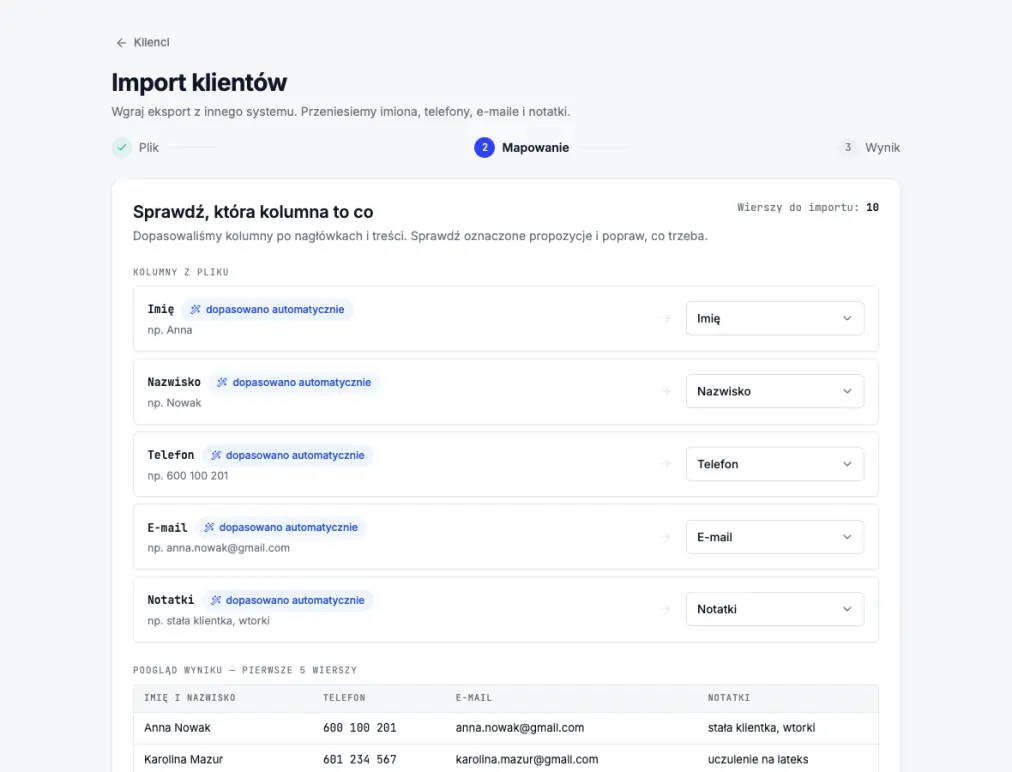The image size is (1012, 772).
Task: Click the green checkmark icon for Plik step
Action: pos(121,147)
